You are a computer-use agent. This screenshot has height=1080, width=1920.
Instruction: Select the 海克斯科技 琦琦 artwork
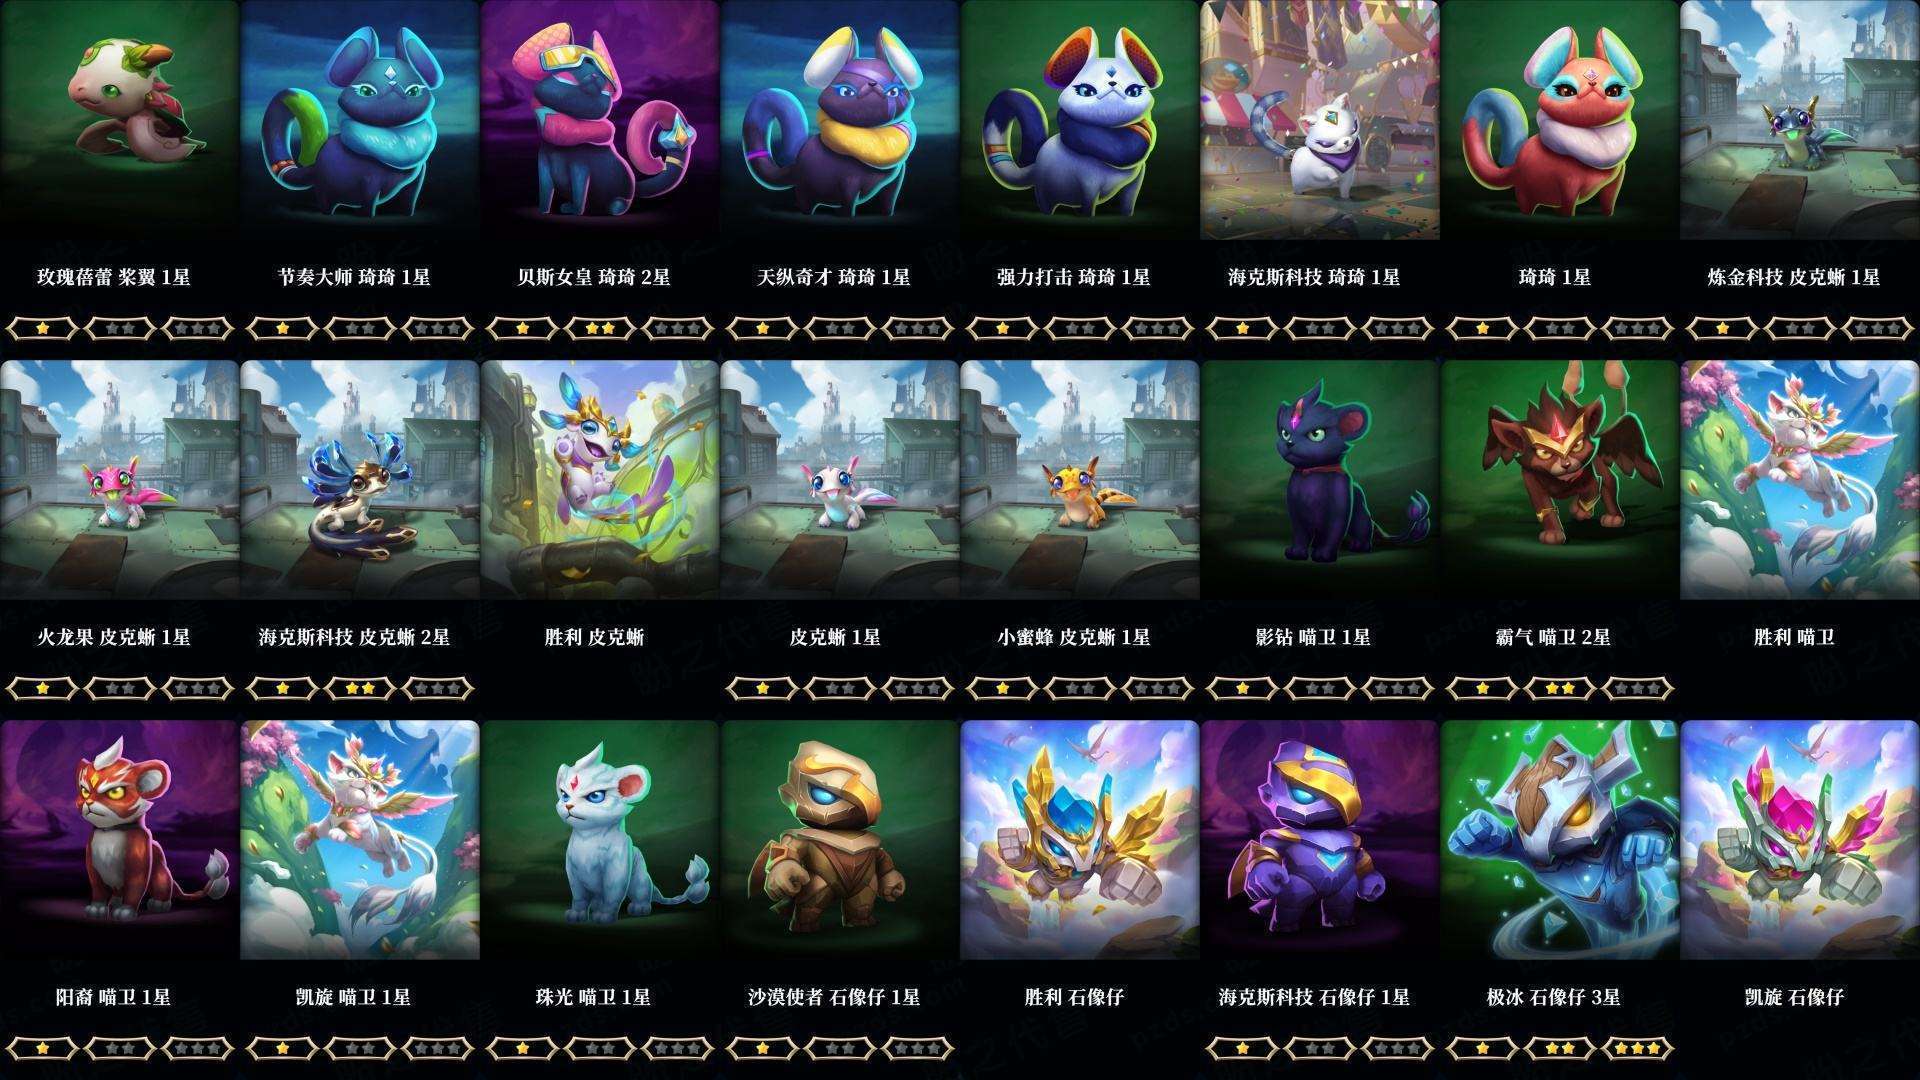(1319, 120)
